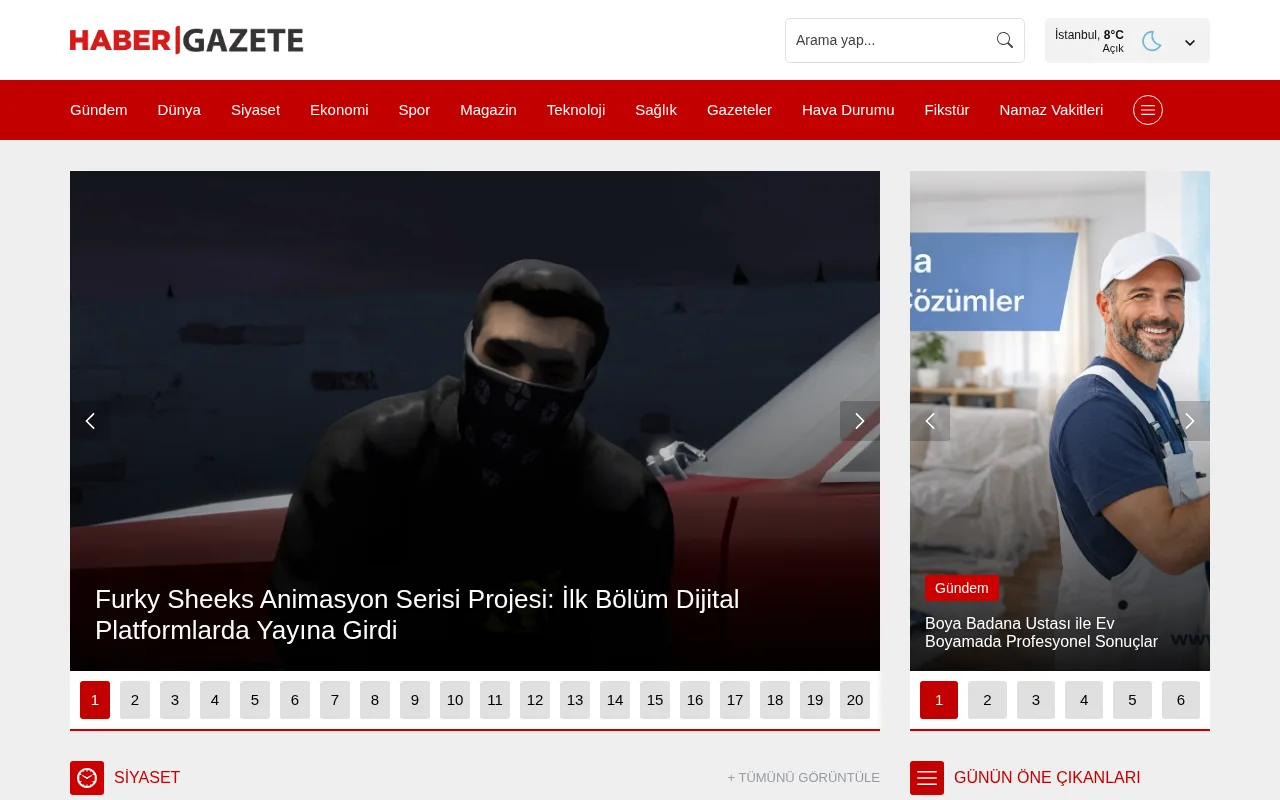Click the list icon beside GÜNÜN ÖNE ÇIKANLARI
The width and height of the screenshot is (1280, 800).
(927, 777)
